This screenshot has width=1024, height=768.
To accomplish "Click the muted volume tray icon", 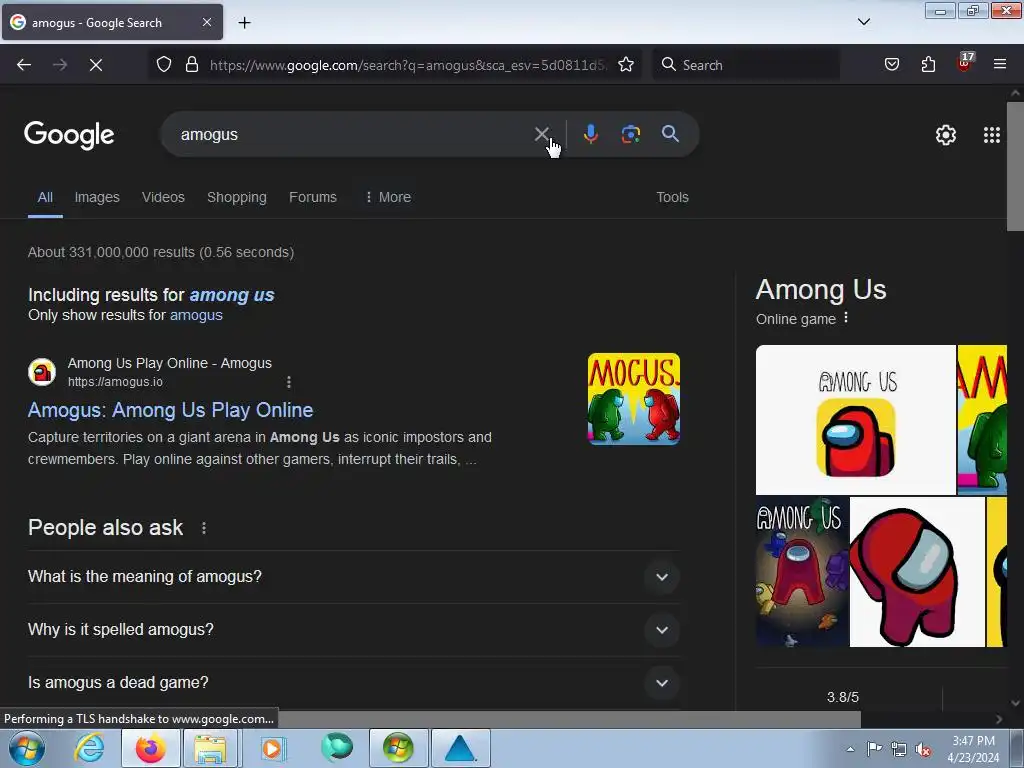I will point(923,750).
